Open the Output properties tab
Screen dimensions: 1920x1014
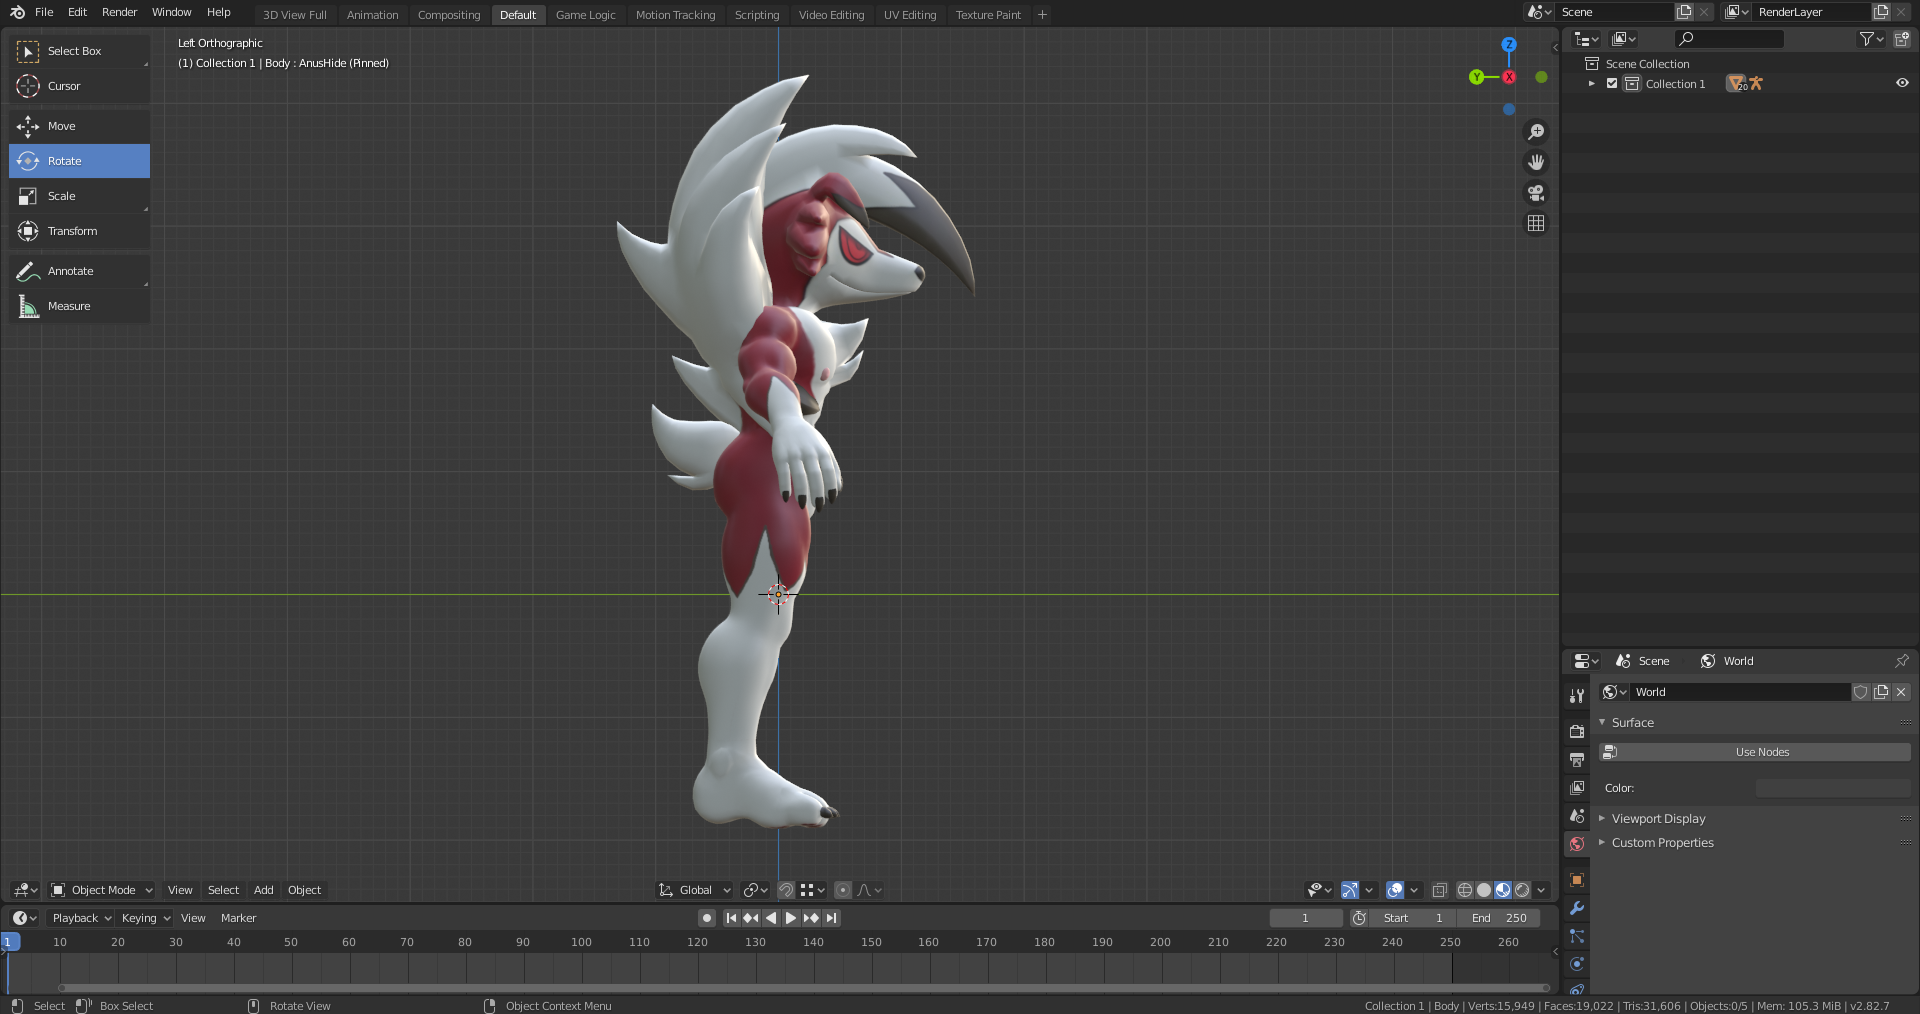[1577, 760]
